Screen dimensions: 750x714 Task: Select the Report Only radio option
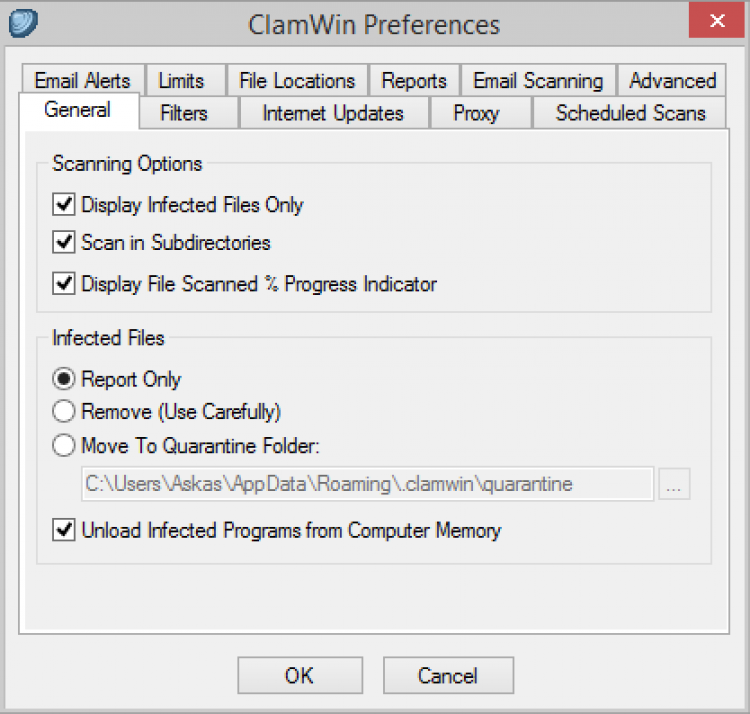click(65, 380)
